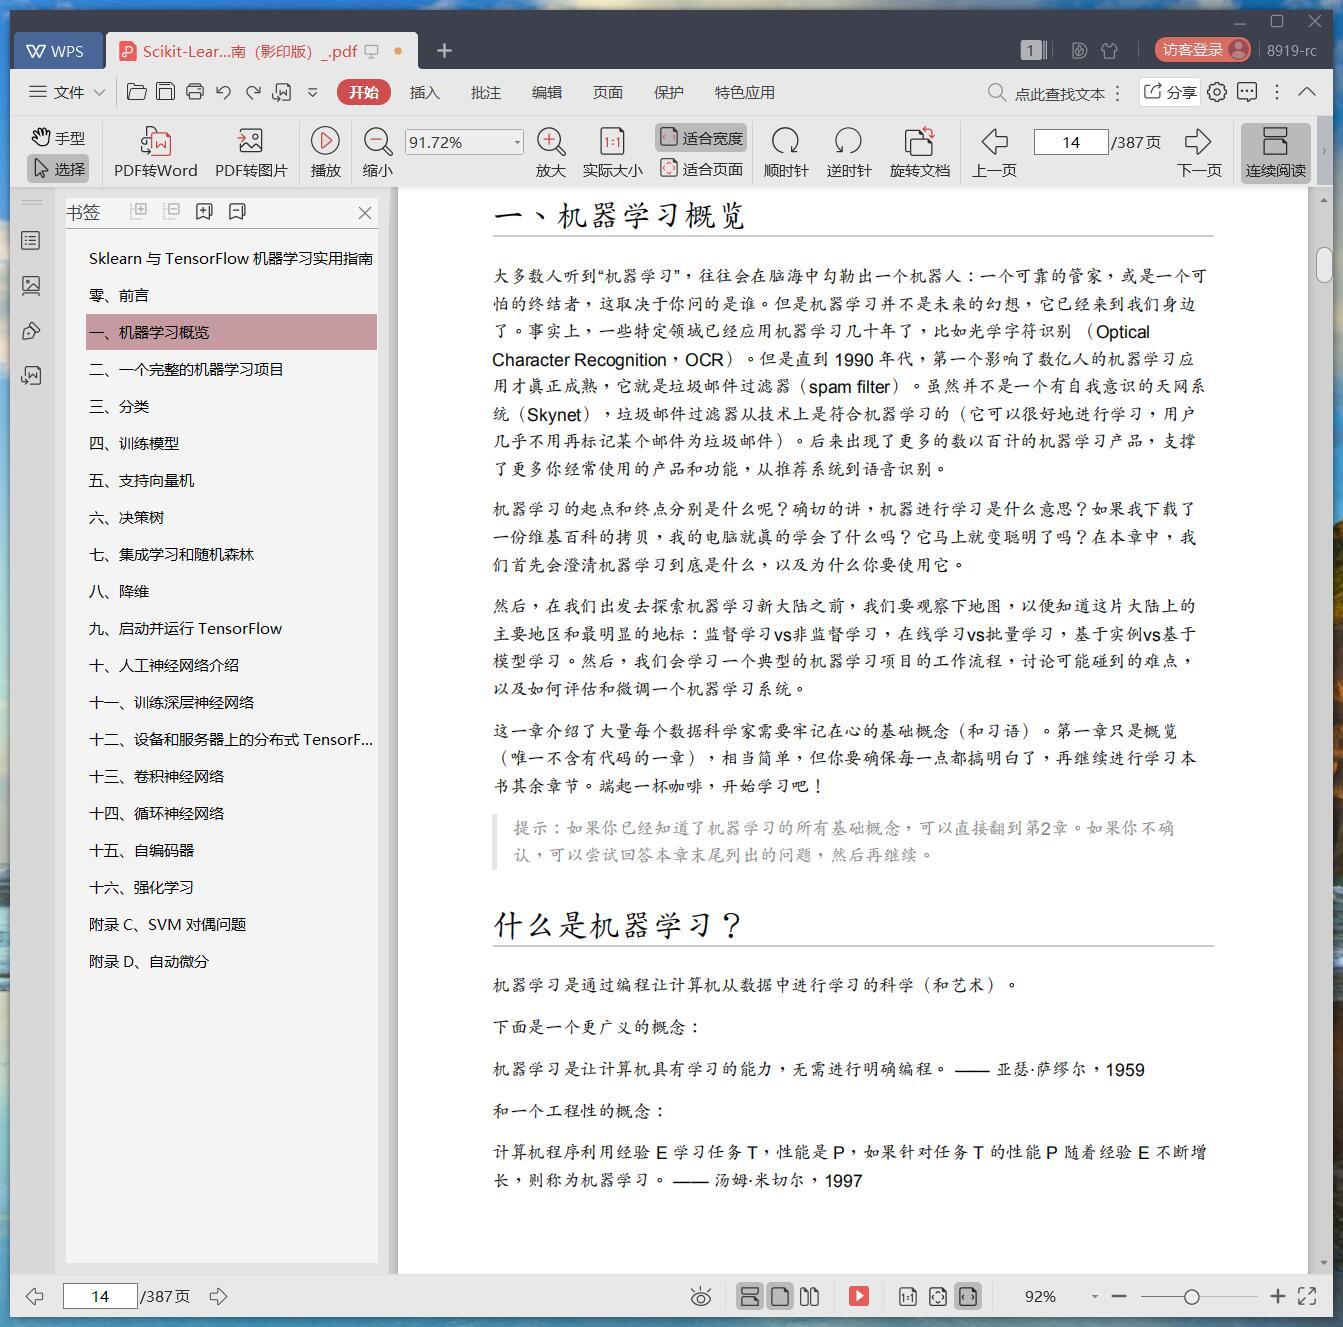The height and width of the screenshot is (1327, 1343).
Task: Open Rotate Document (旋转文档)
Action: pyautogui.click(x=919, y=153)
